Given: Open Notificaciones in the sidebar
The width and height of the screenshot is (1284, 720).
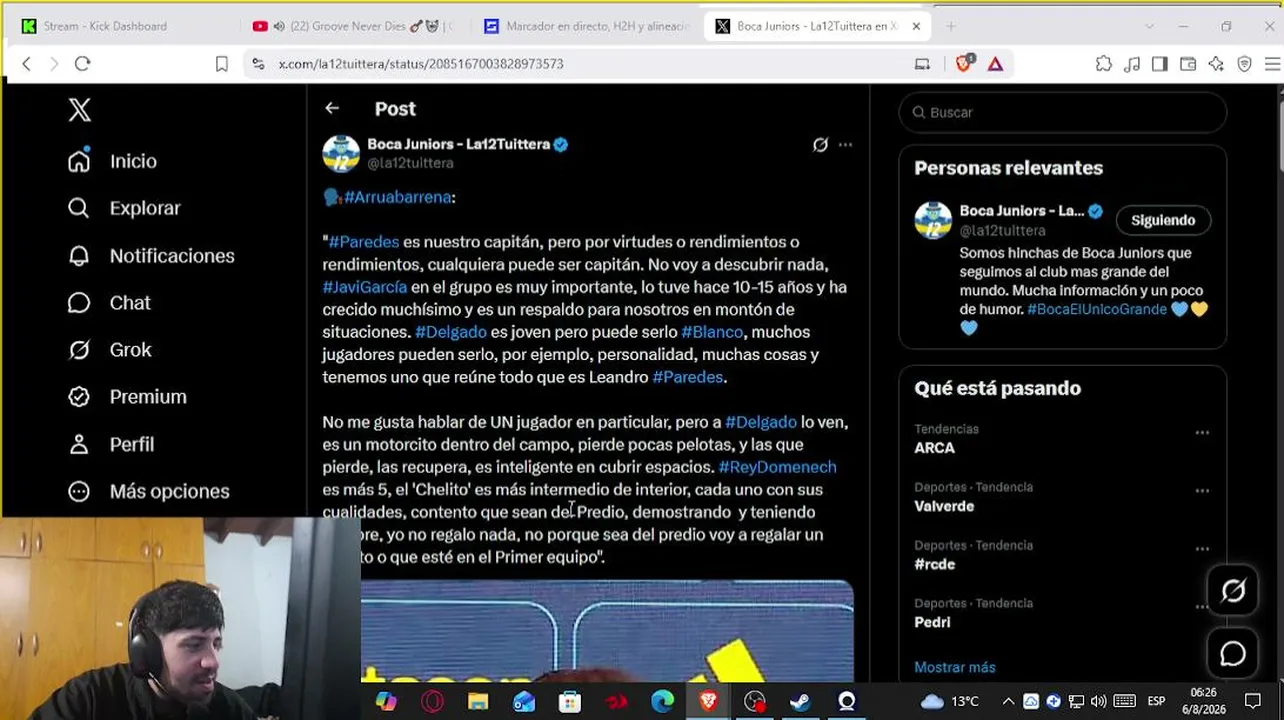Looking at the screenshot, I should coord(151,256).
